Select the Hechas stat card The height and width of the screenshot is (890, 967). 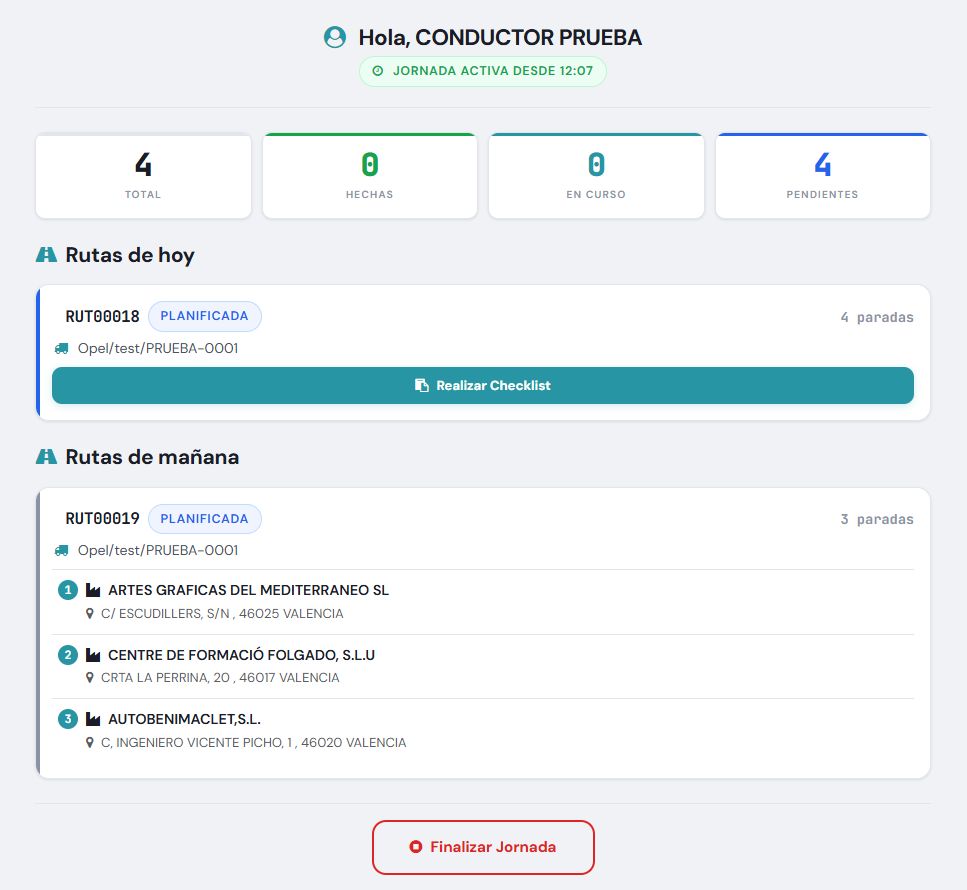[369, 176]
